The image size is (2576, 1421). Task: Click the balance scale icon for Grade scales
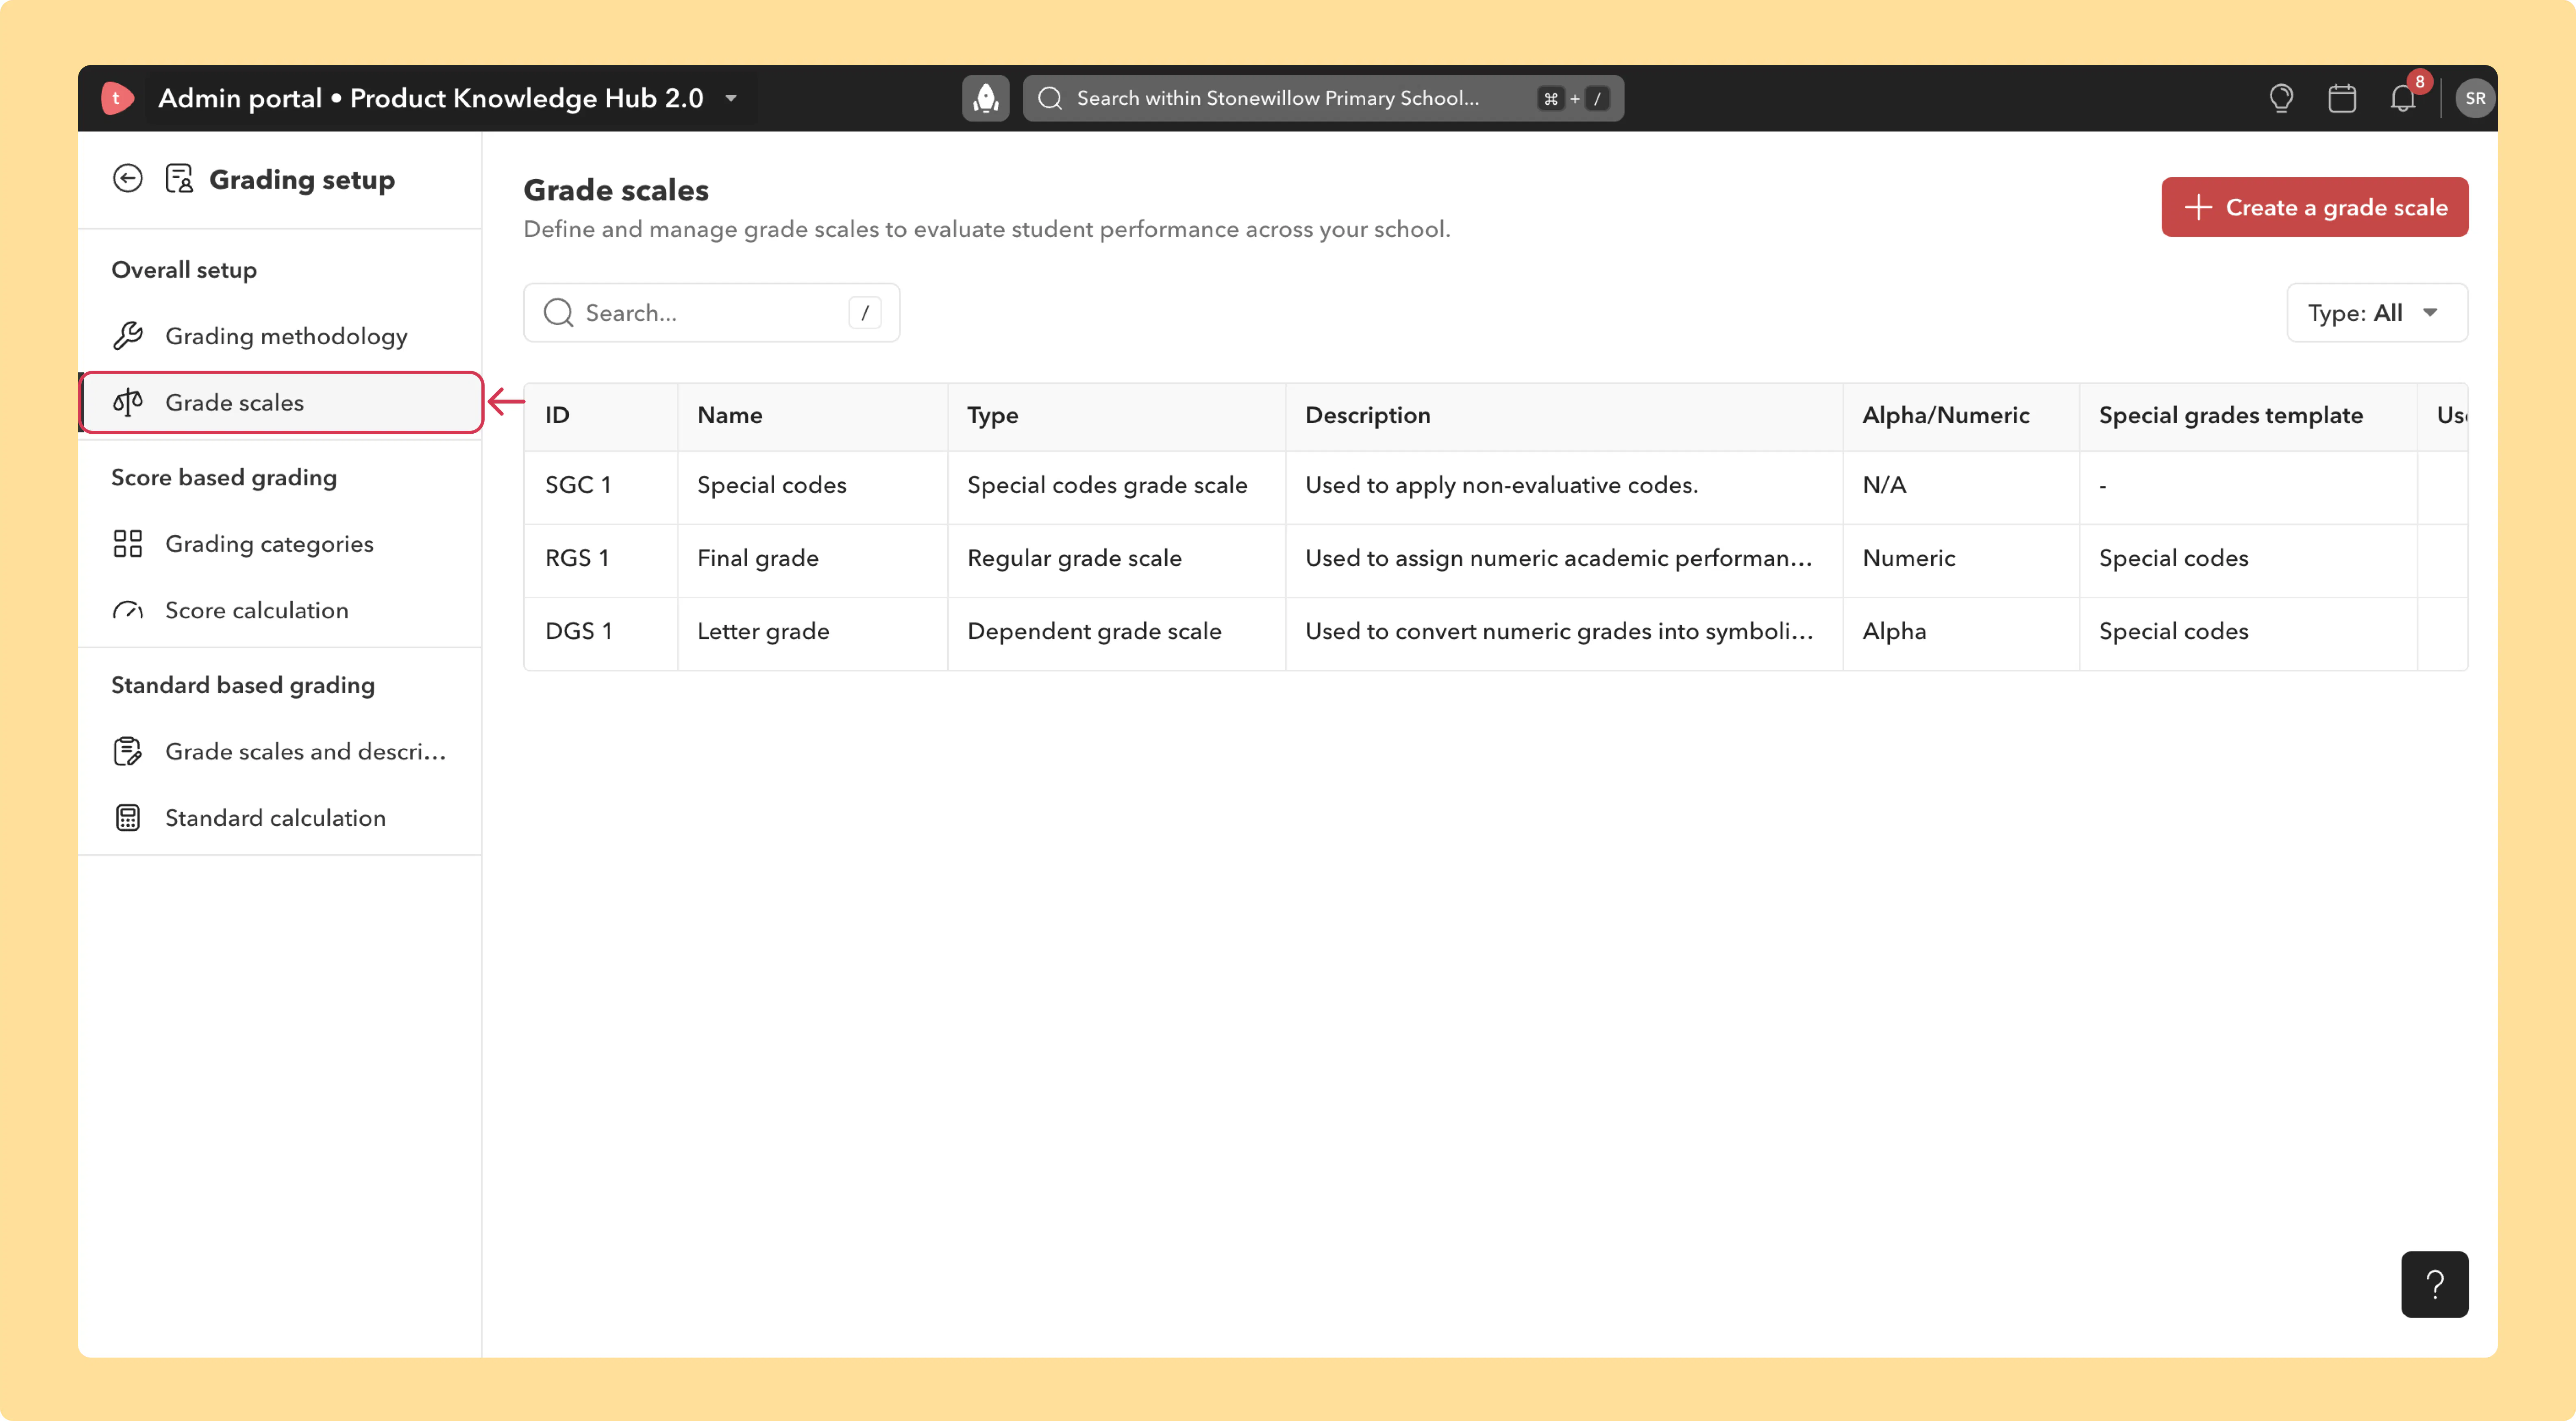(x=128, y=402)
